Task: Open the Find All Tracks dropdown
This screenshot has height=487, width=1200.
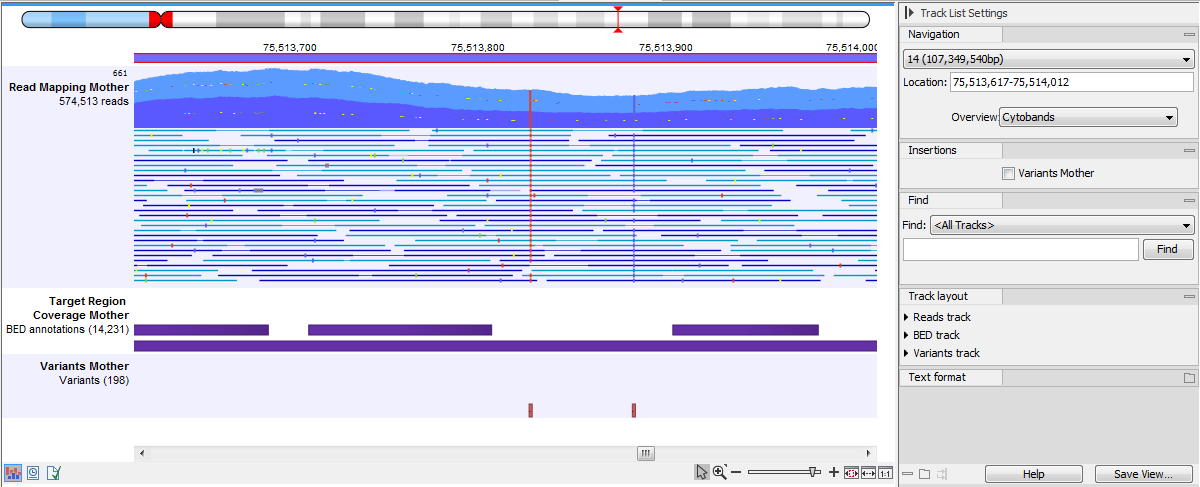Action: (x=1061, y=225)
